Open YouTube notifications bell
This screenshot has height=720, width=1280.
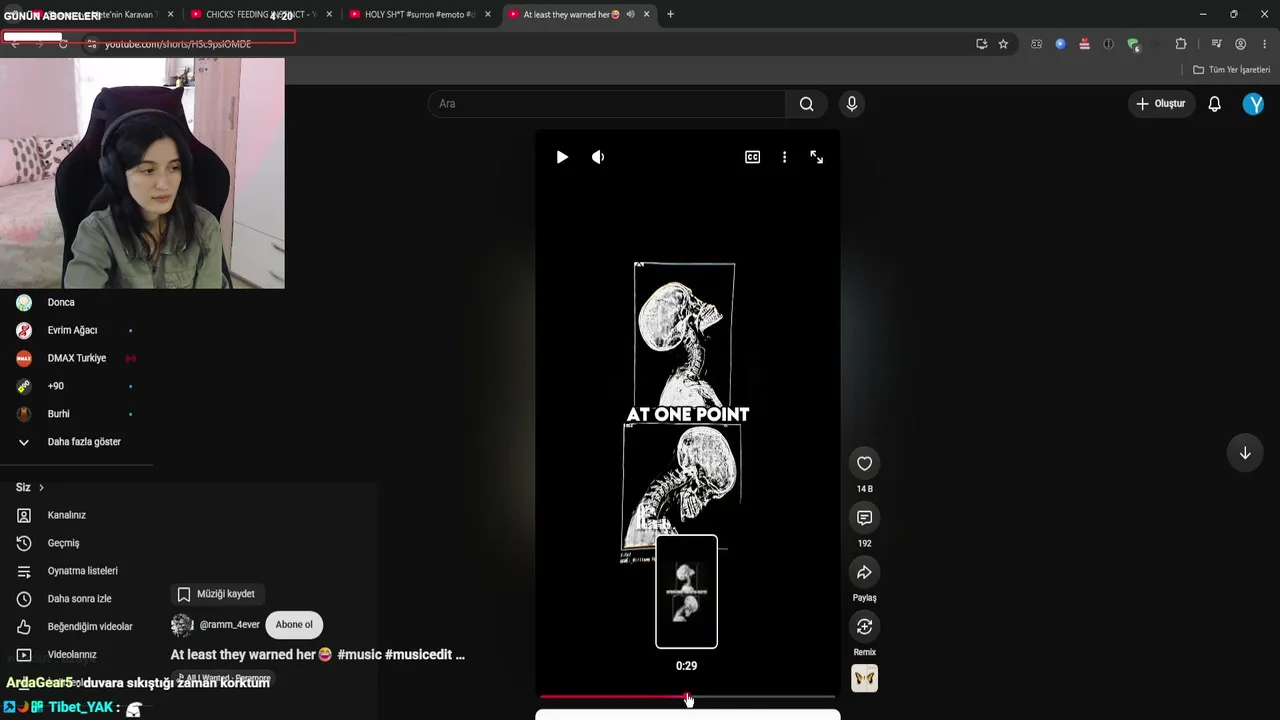[1214, 104]
